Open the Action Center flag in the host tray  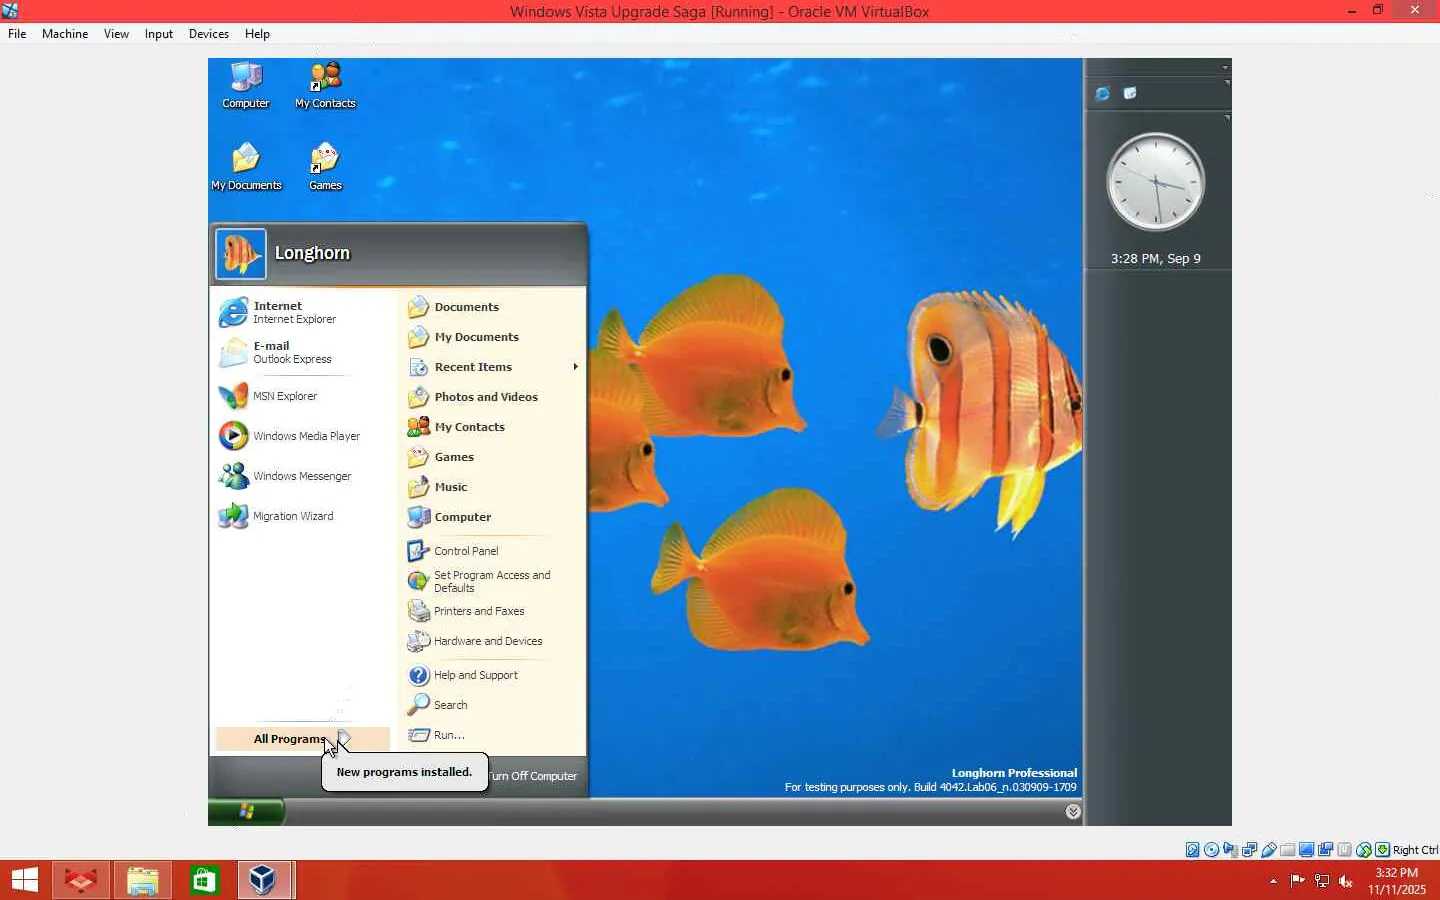click(x=1298, y=881)
